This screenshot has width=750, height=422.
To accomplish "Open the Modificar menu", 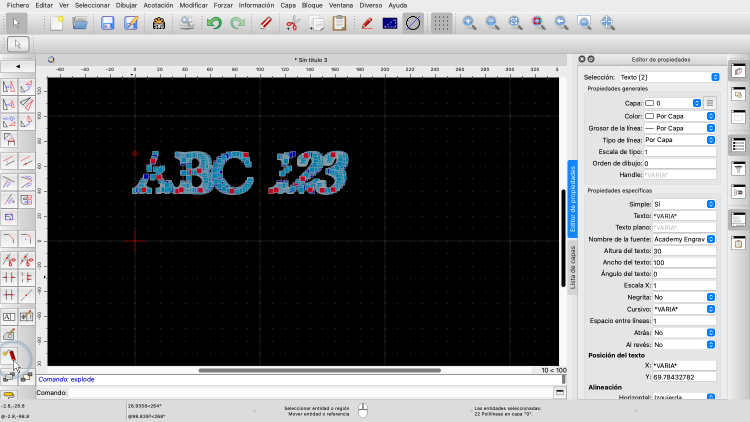I will (x=193, y=5).
